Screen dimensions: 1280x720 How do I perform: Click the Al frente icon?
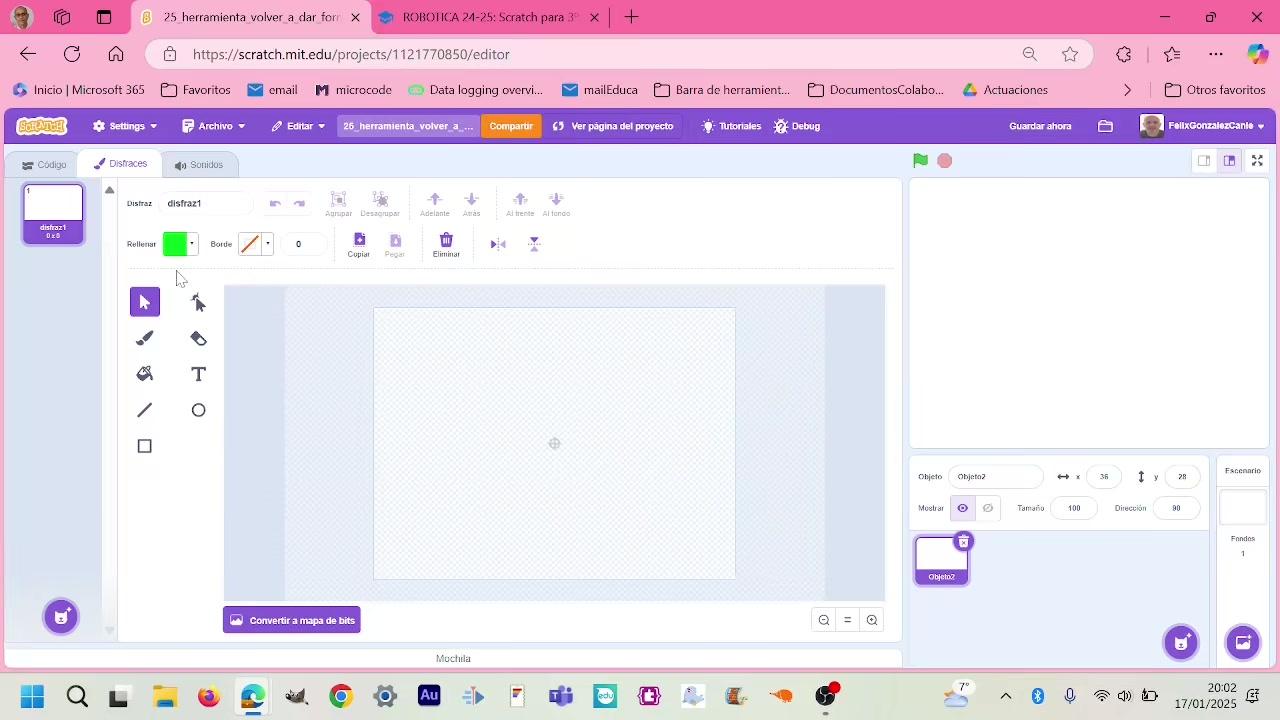(x=520, y=199)
